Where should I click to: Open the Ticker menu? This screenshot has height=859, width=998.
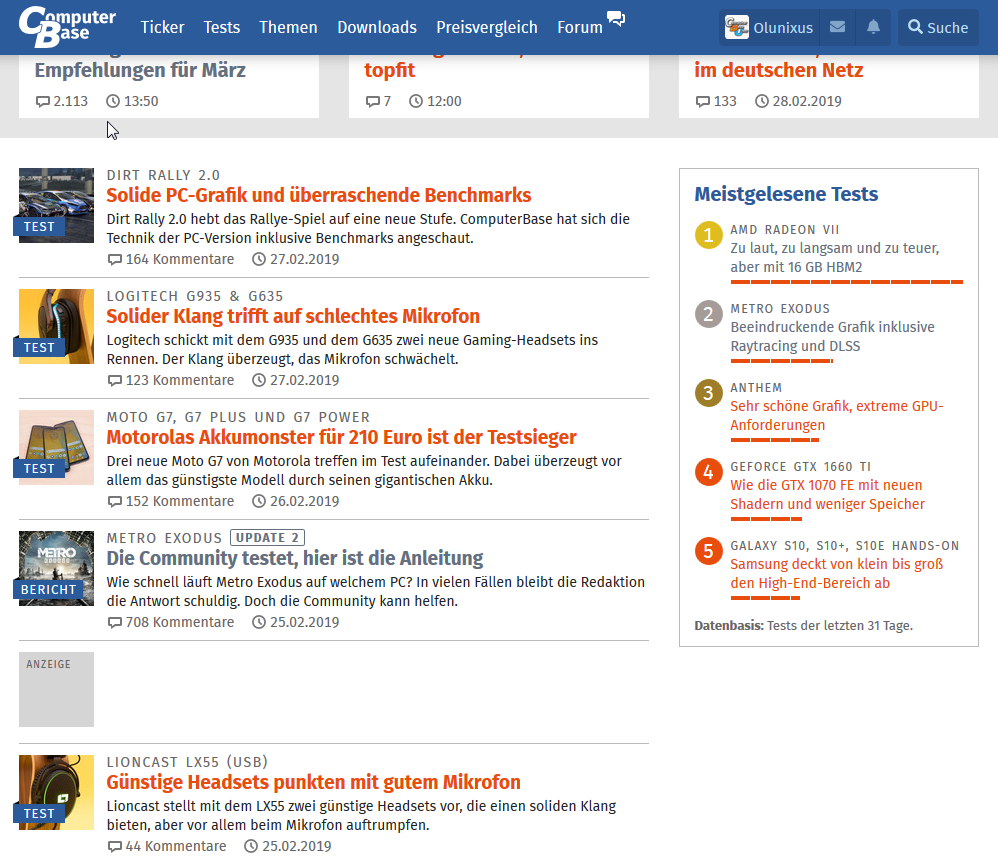coord(162,27)
